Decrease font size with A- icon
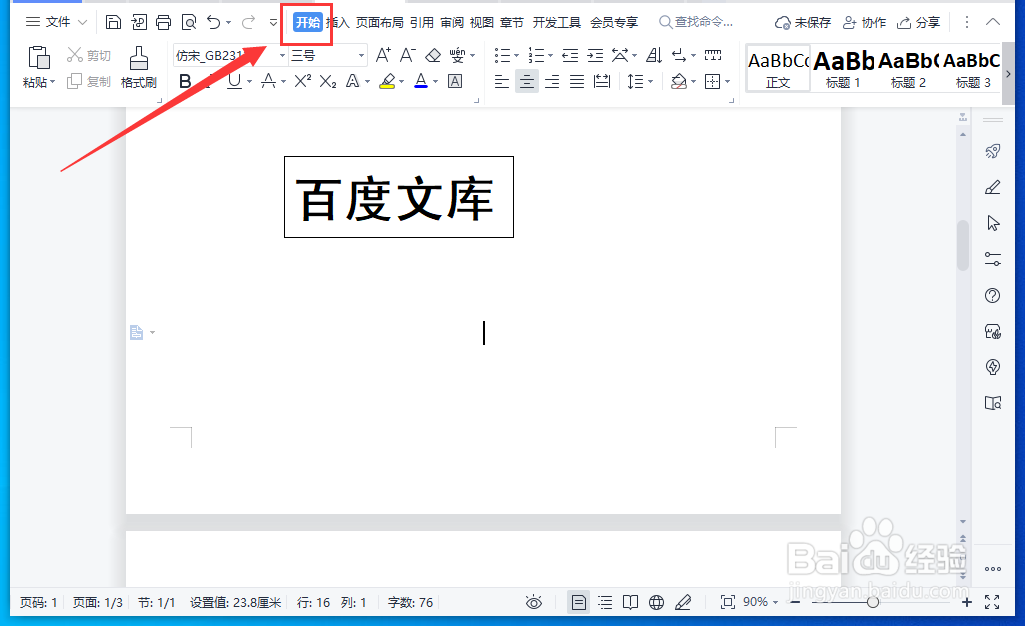This screenshot has height=626, width=1025. (x=408, y=55)
